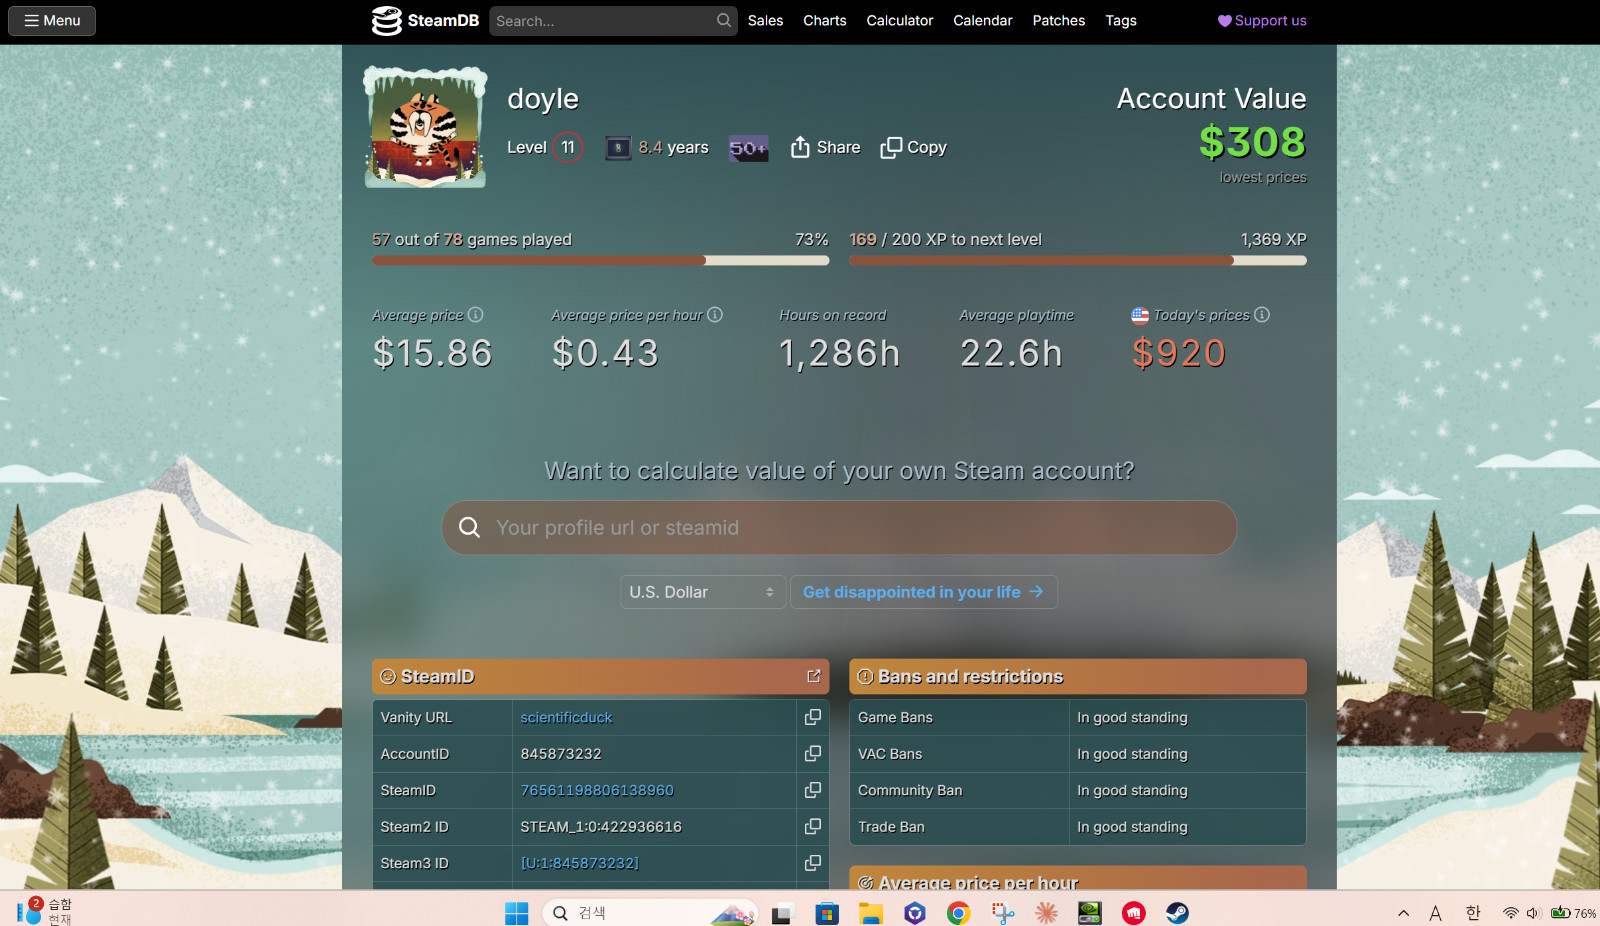Open SteamID panel external link icon
The image size is (1600, 926).
(x=813, y=676)
